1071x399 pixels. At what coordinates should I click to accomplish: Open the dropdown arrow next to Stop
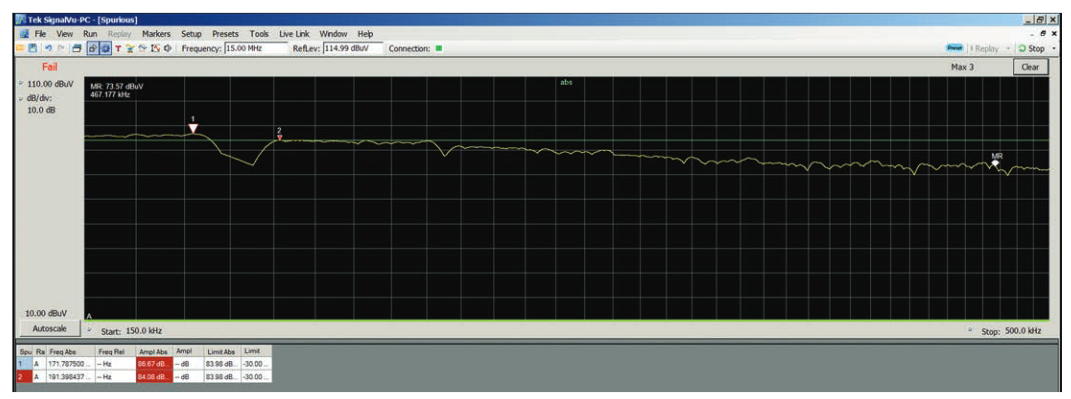click(x=1054, y=49)
